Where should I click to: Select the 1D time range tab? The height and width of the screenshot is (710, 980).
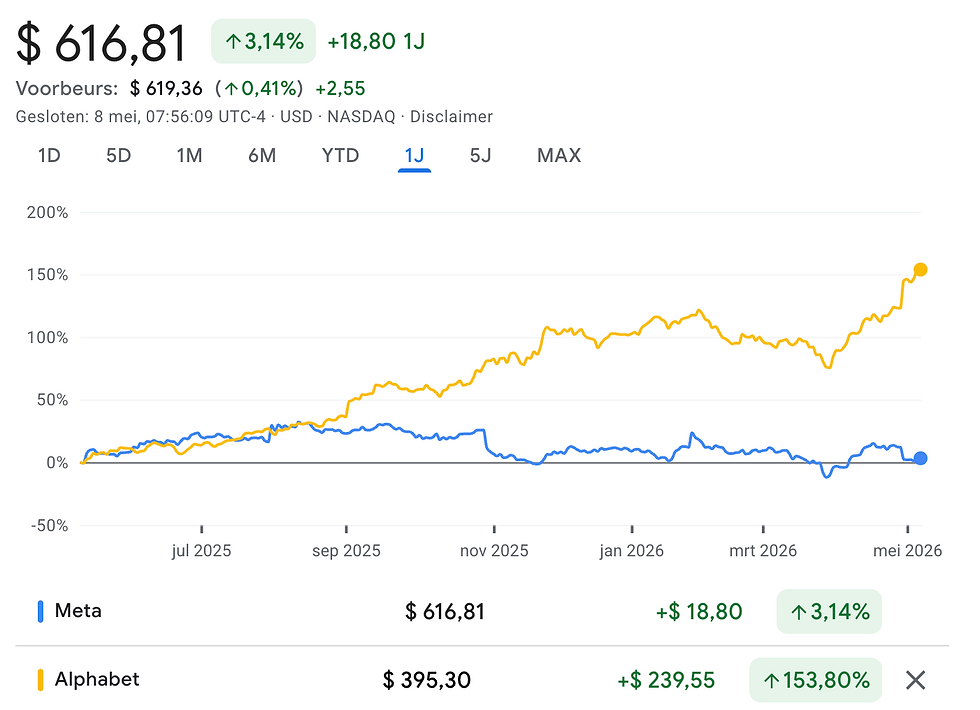(49, 155)
